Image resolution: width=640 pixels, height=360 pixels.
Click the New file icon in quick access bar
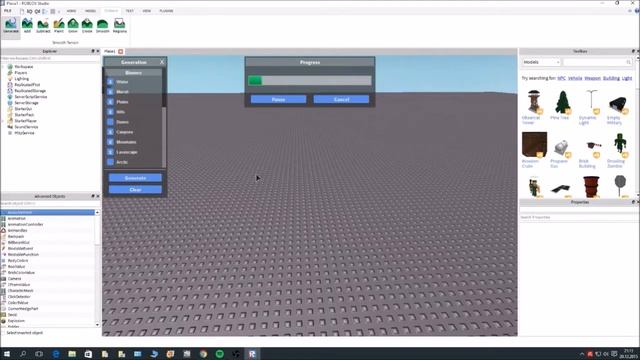pyautogui.click(x=22, y=11)
